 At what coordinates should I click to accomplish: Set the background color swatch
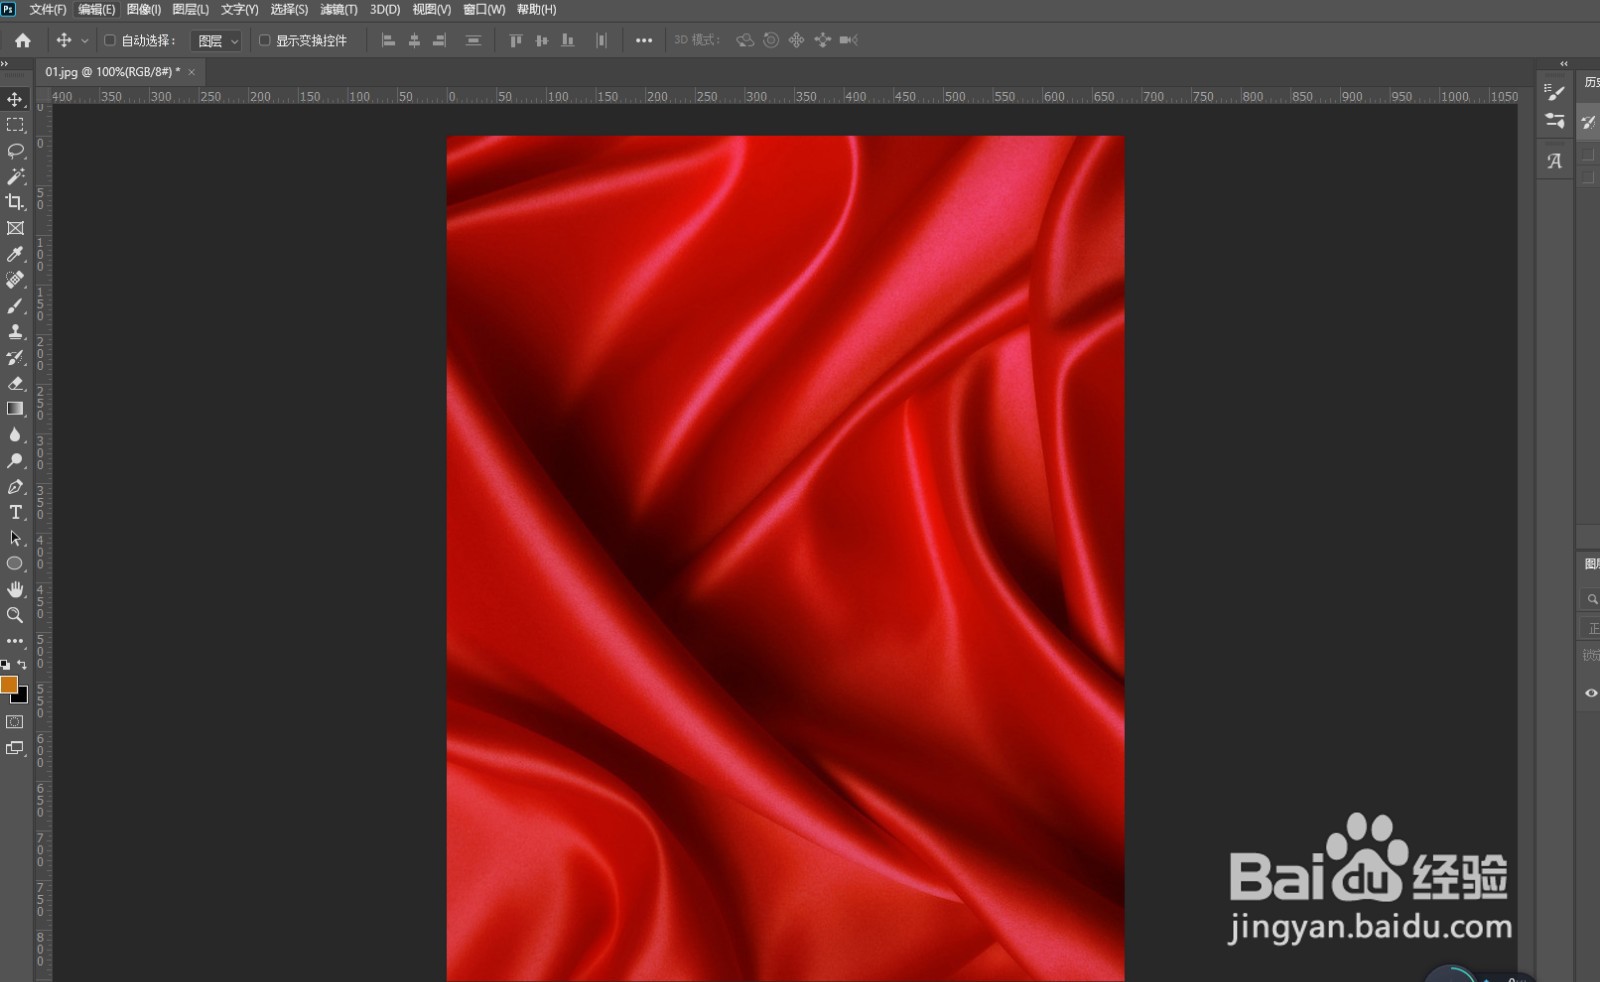21,697
